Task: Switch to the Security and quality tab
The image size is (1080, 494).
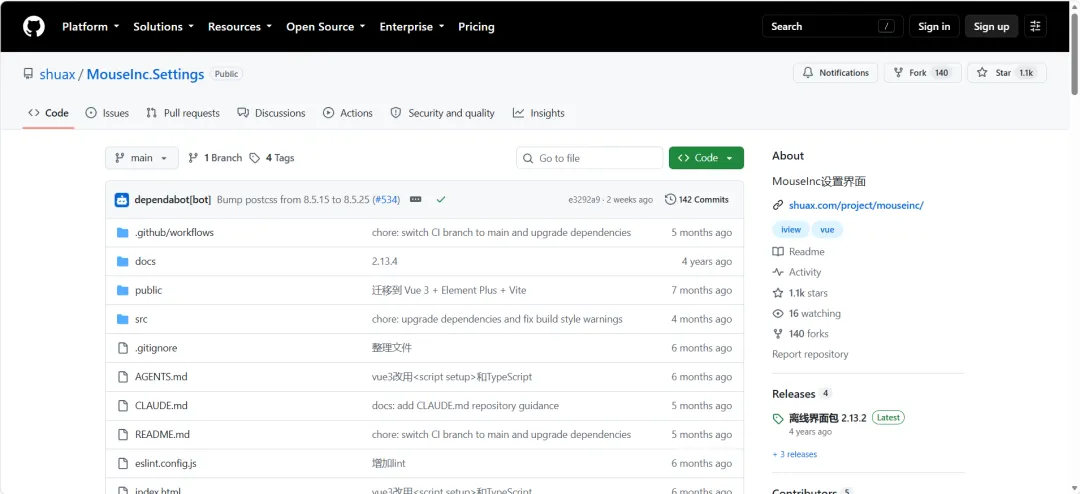Action: click(x=443, y=113)
